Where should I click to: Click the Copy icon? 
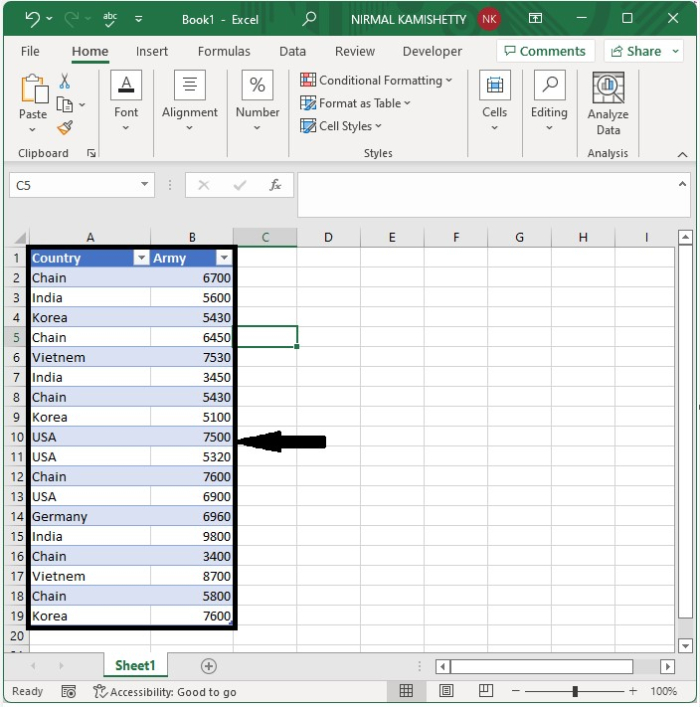(x=64, y=105)
